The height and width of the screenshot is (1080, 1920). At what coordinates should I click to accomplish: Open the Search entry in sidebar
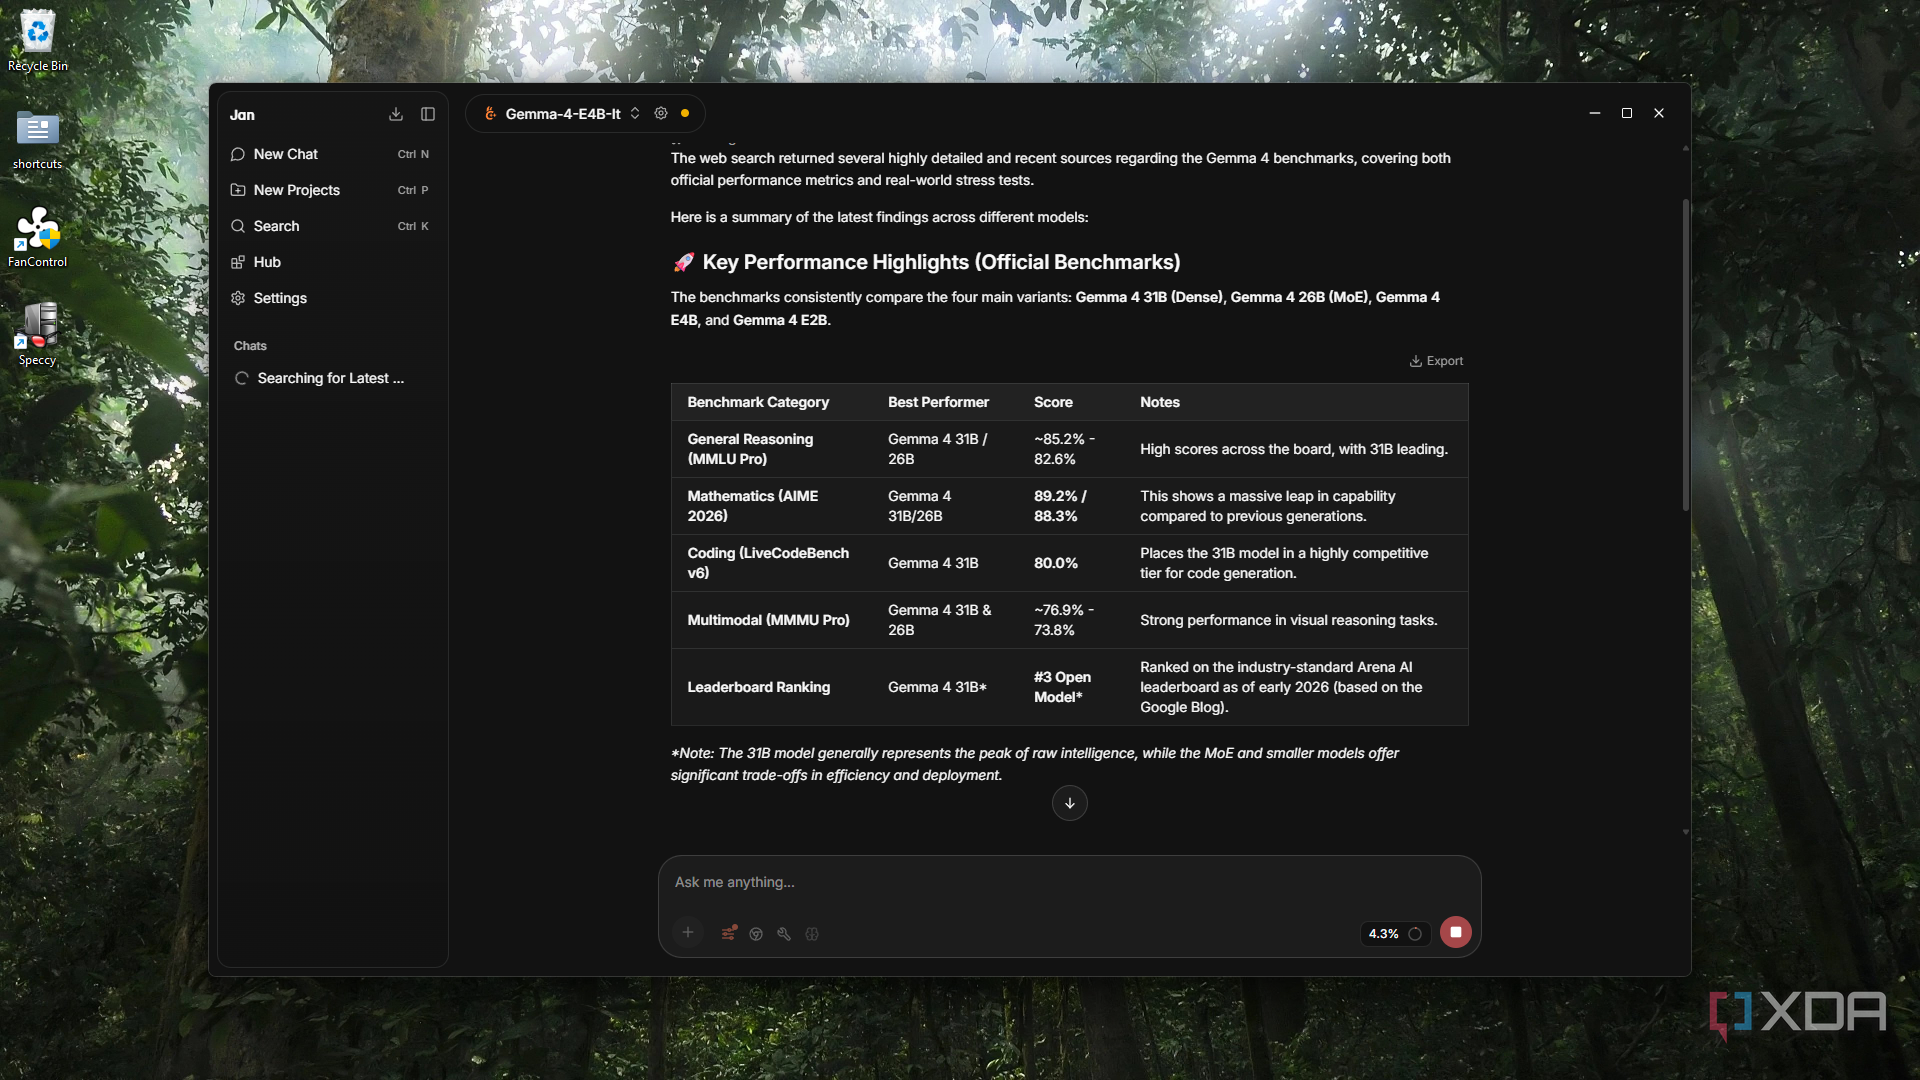click(x=333, y=226)
